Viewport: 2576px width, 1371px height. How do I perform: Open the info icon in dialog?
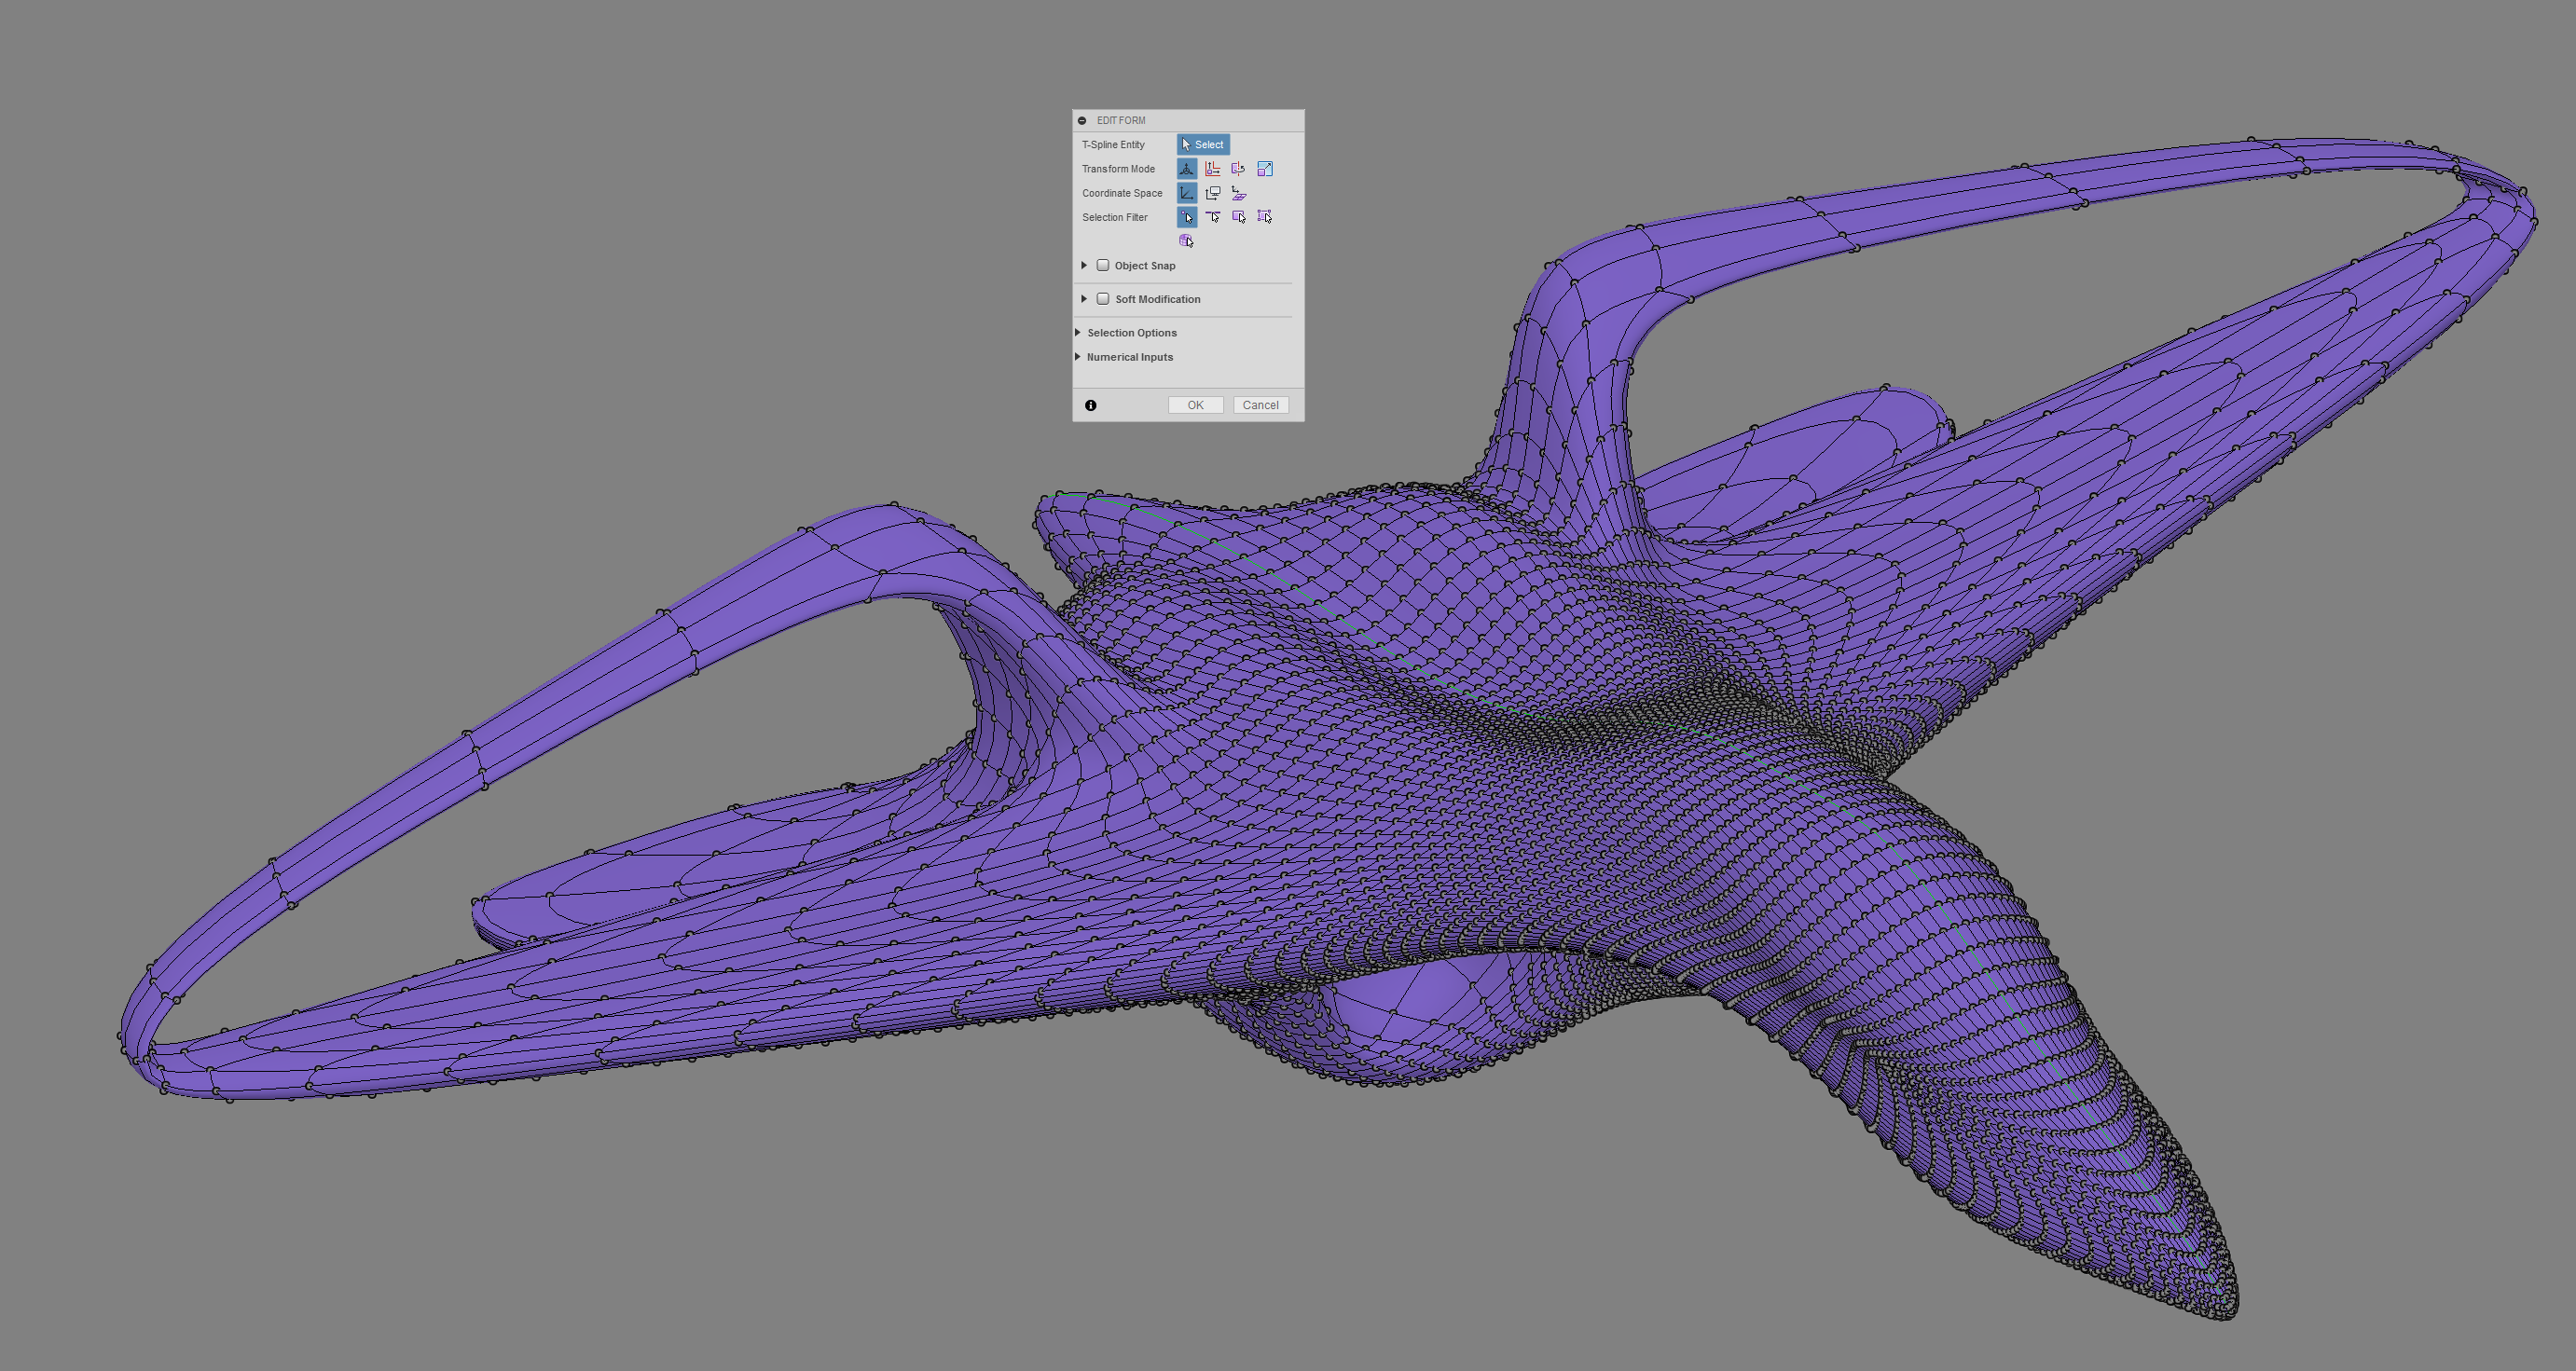click(x=1091, y=405)
